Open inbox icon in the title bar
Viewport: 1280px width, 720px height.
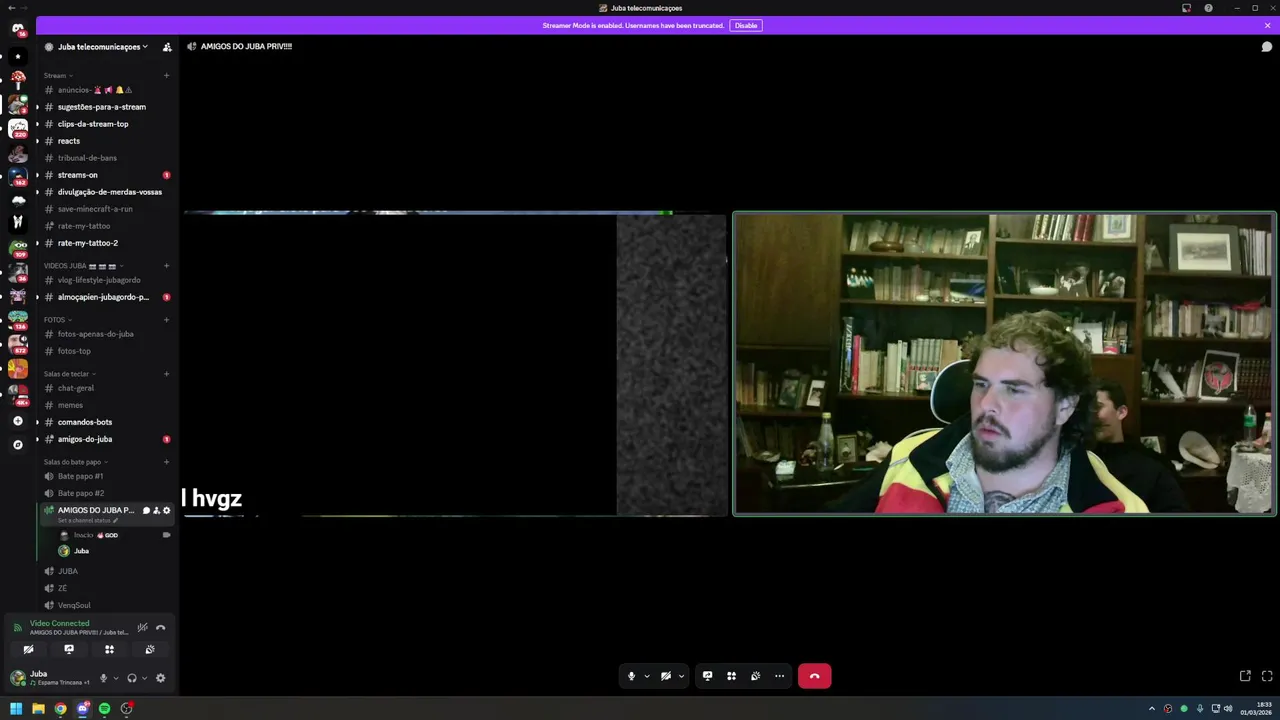coord(1186,8)
